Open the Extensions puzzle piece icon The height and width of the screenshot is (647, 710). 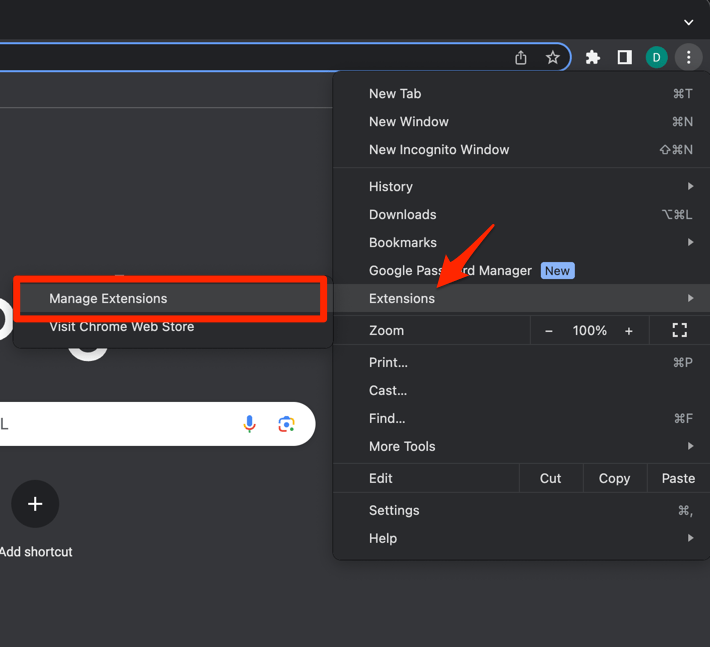click(x=593, y=58)
